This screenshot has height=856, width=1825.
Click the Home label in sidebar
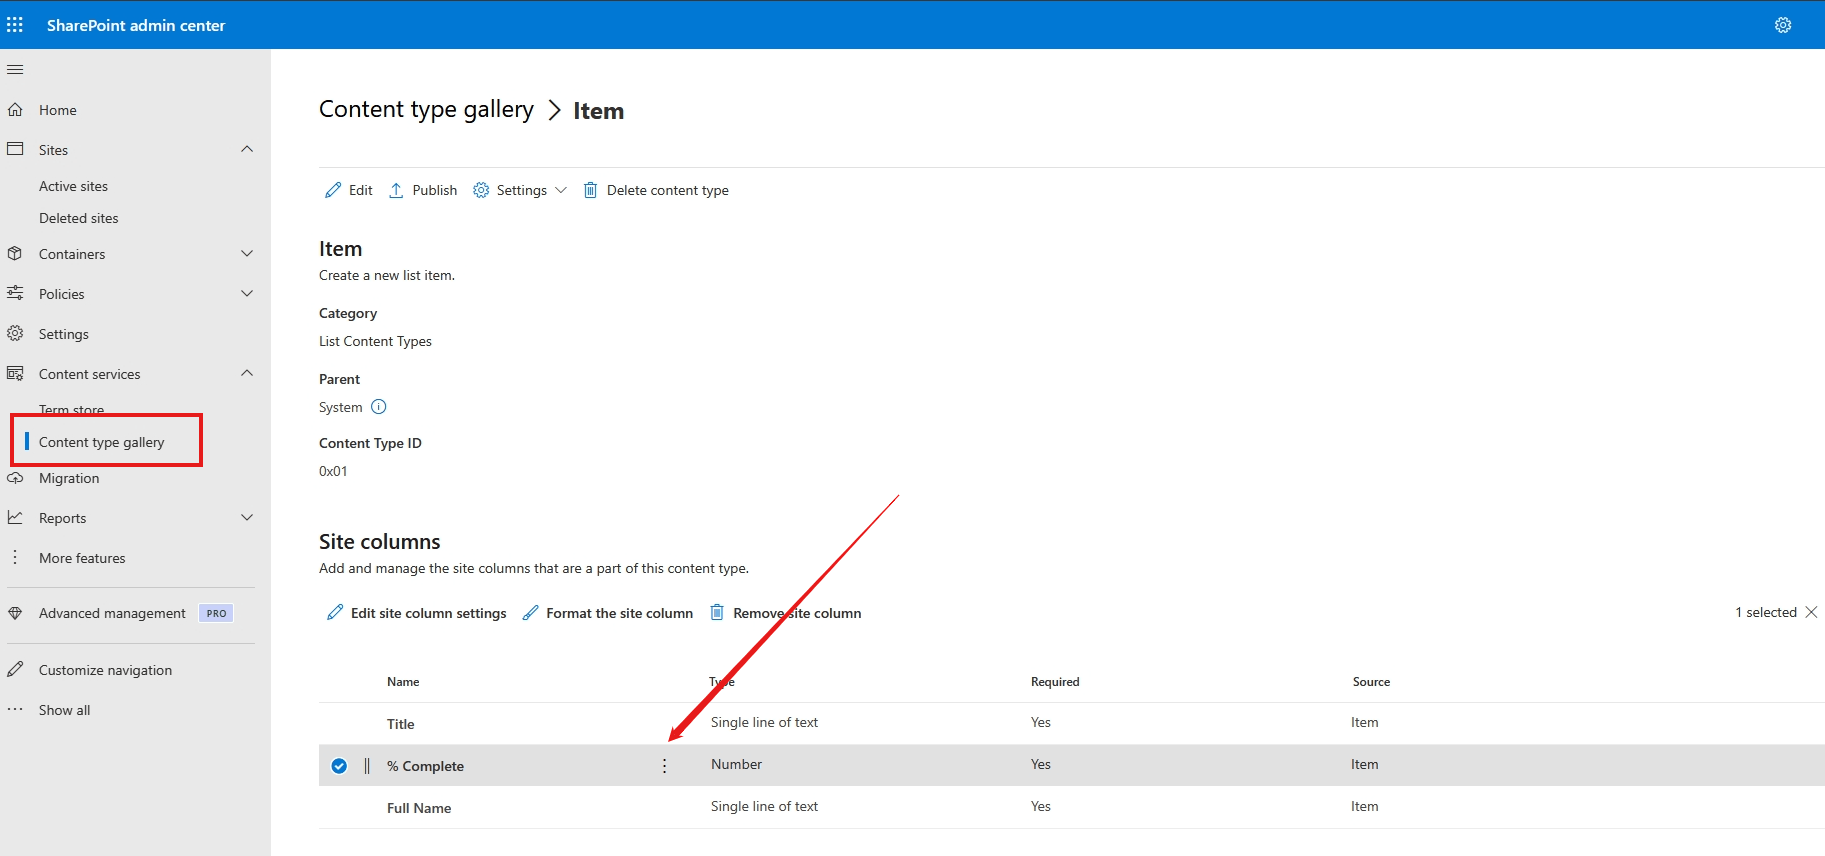57,110
